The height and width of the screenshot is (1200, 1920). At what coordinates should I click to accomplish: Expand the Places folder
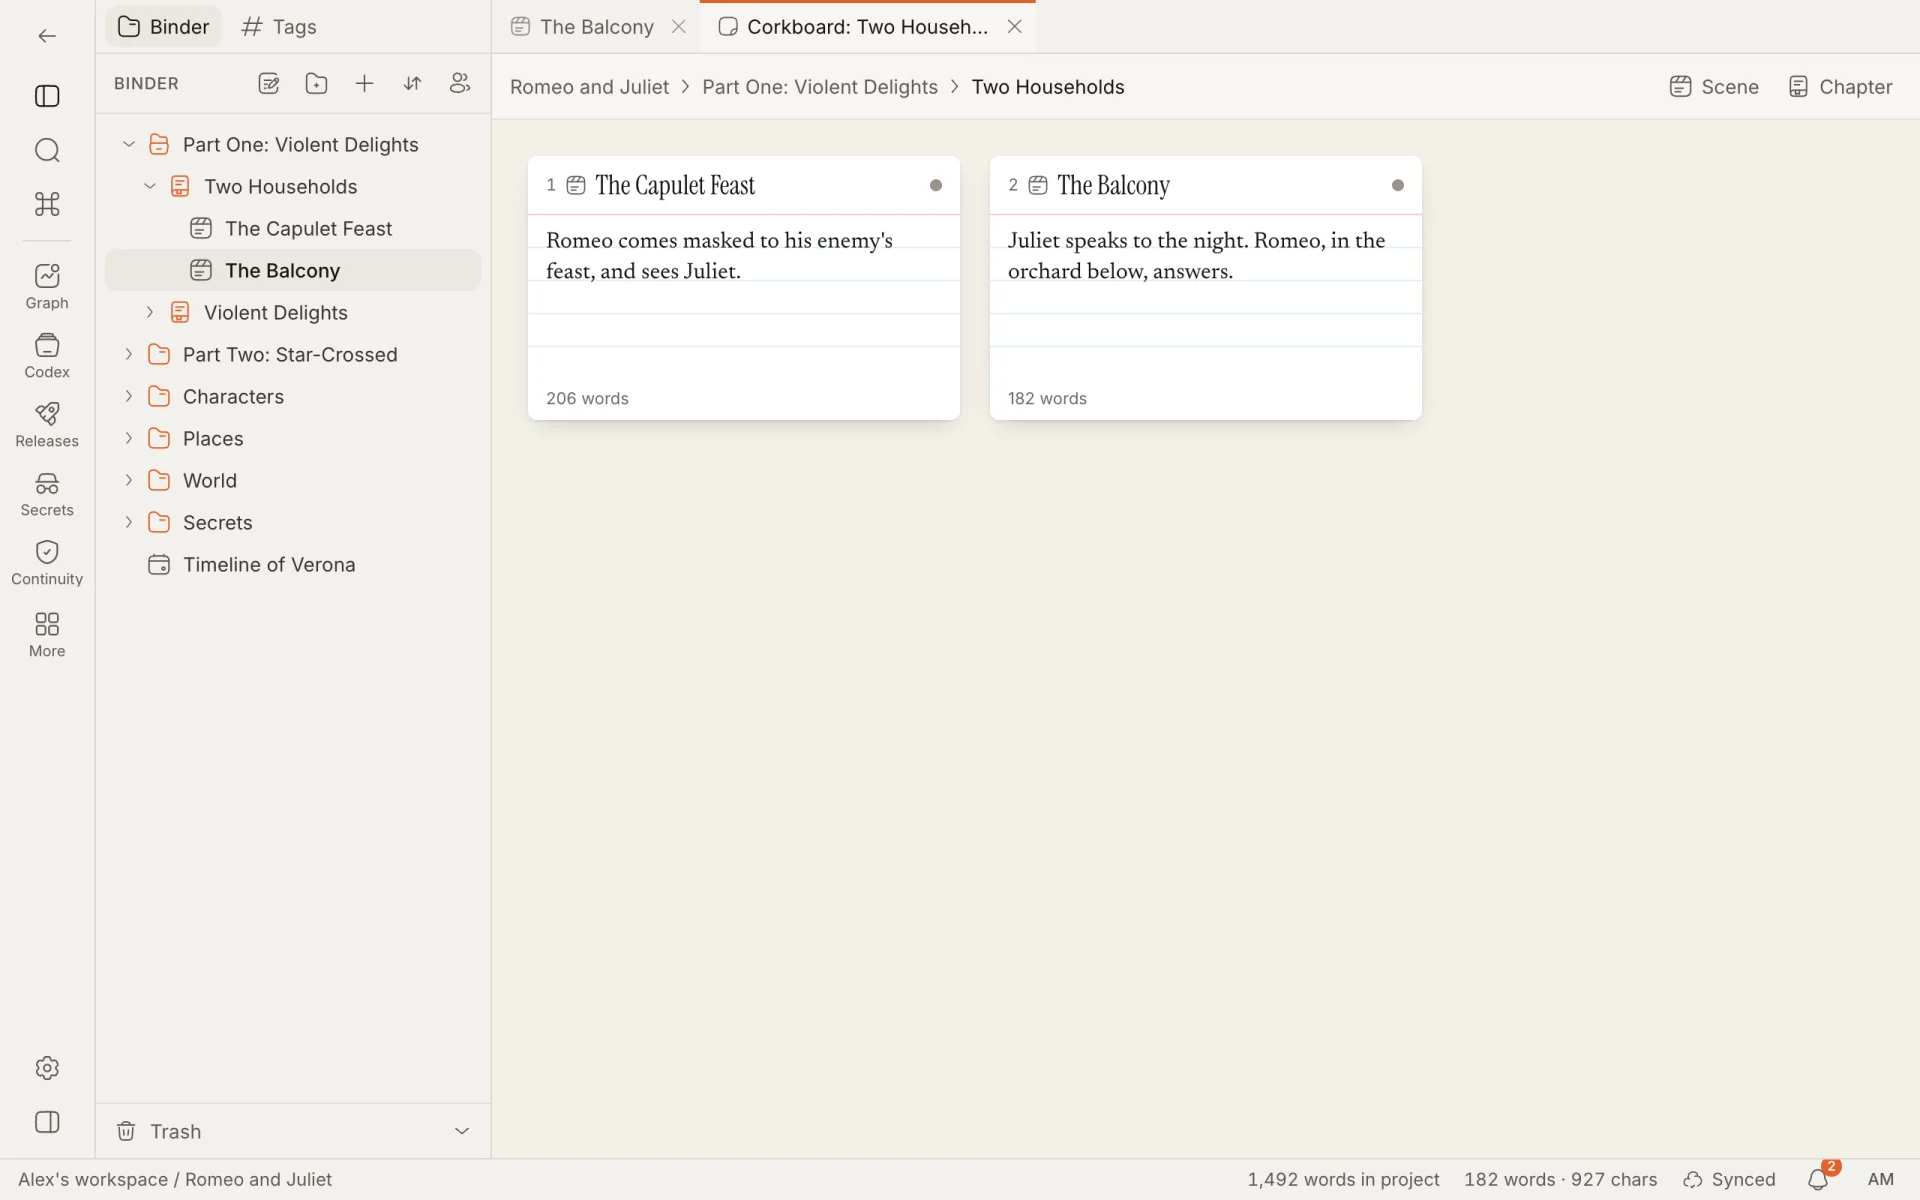click(x=129, y=438)
